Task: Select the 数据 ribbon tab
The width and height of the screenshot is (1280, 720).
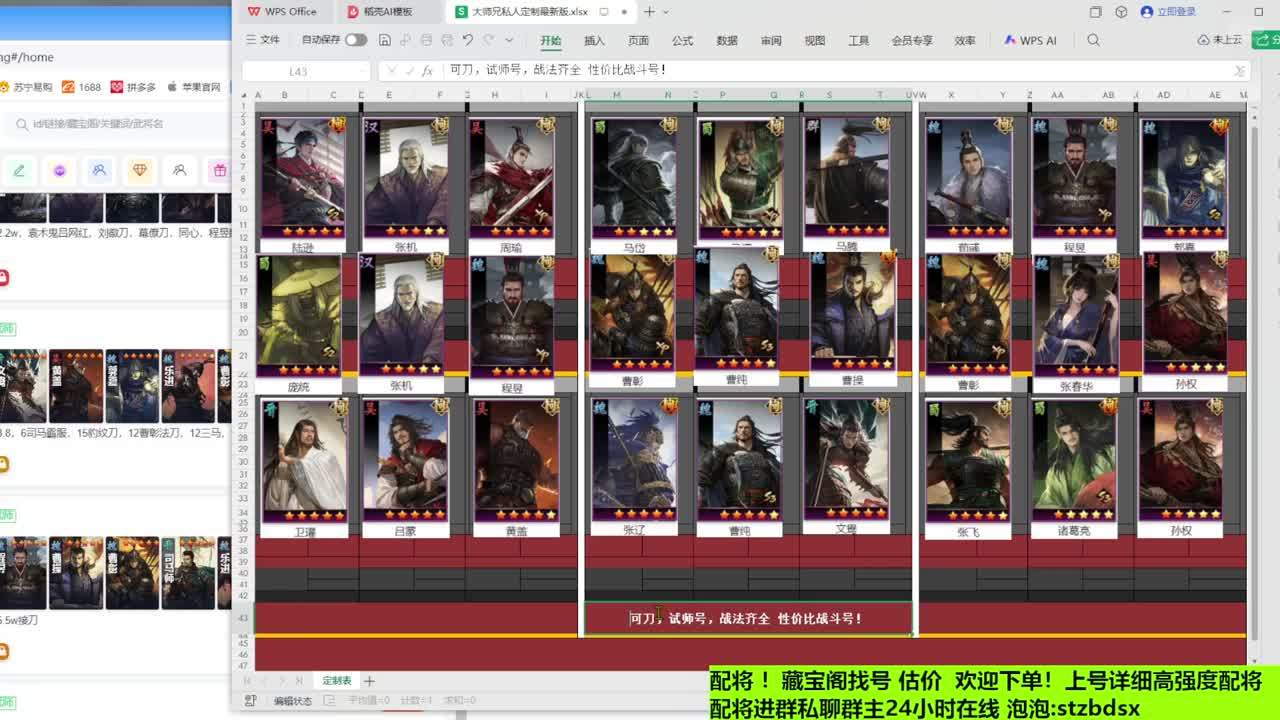Action: click(727, 41)
